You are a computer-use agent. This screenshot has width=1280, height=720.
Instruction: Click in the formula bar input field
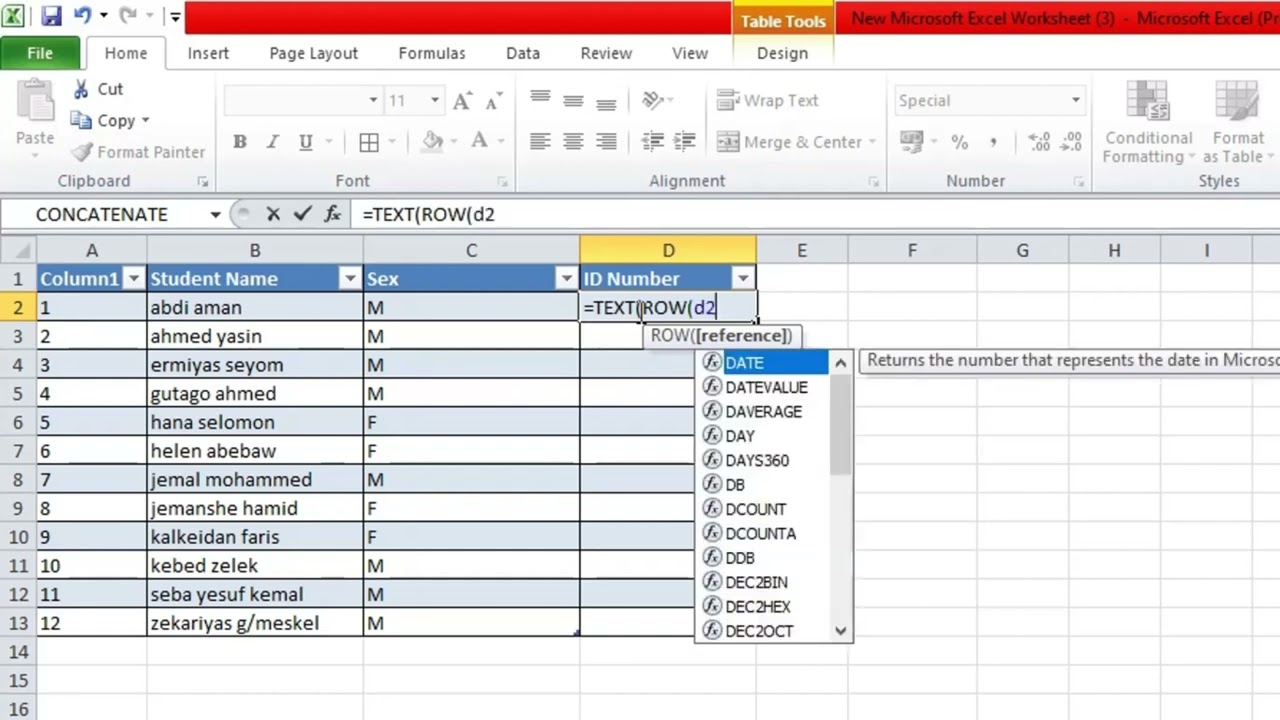817,214
